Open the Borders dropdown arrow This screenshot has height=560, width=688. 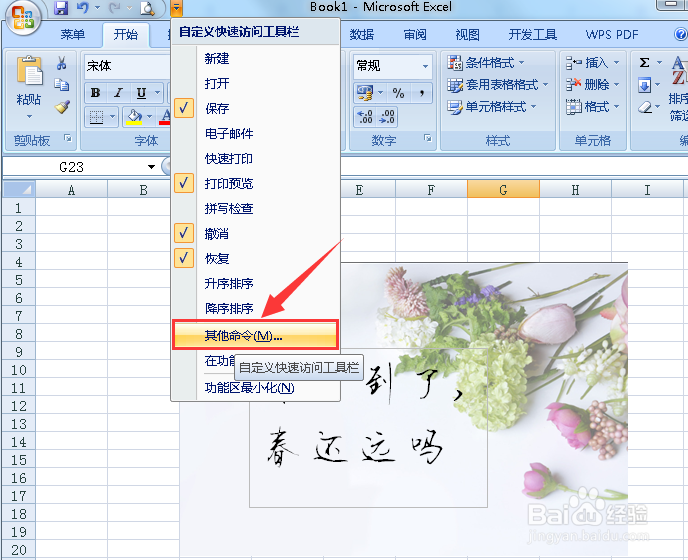pos(112,117)
